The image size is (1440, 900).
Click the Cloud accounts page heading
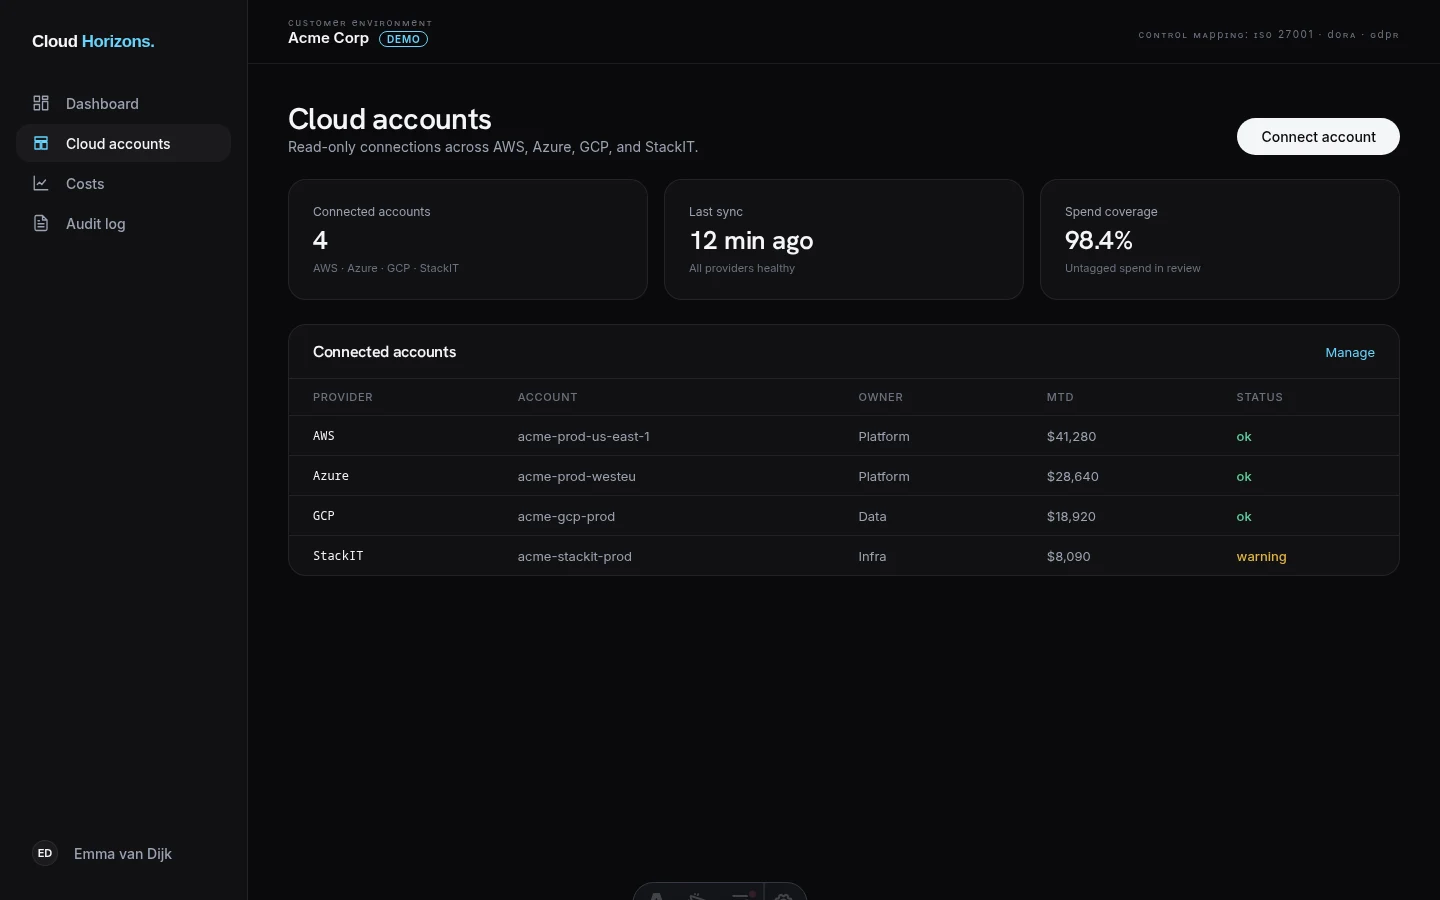tap(390, 119)
